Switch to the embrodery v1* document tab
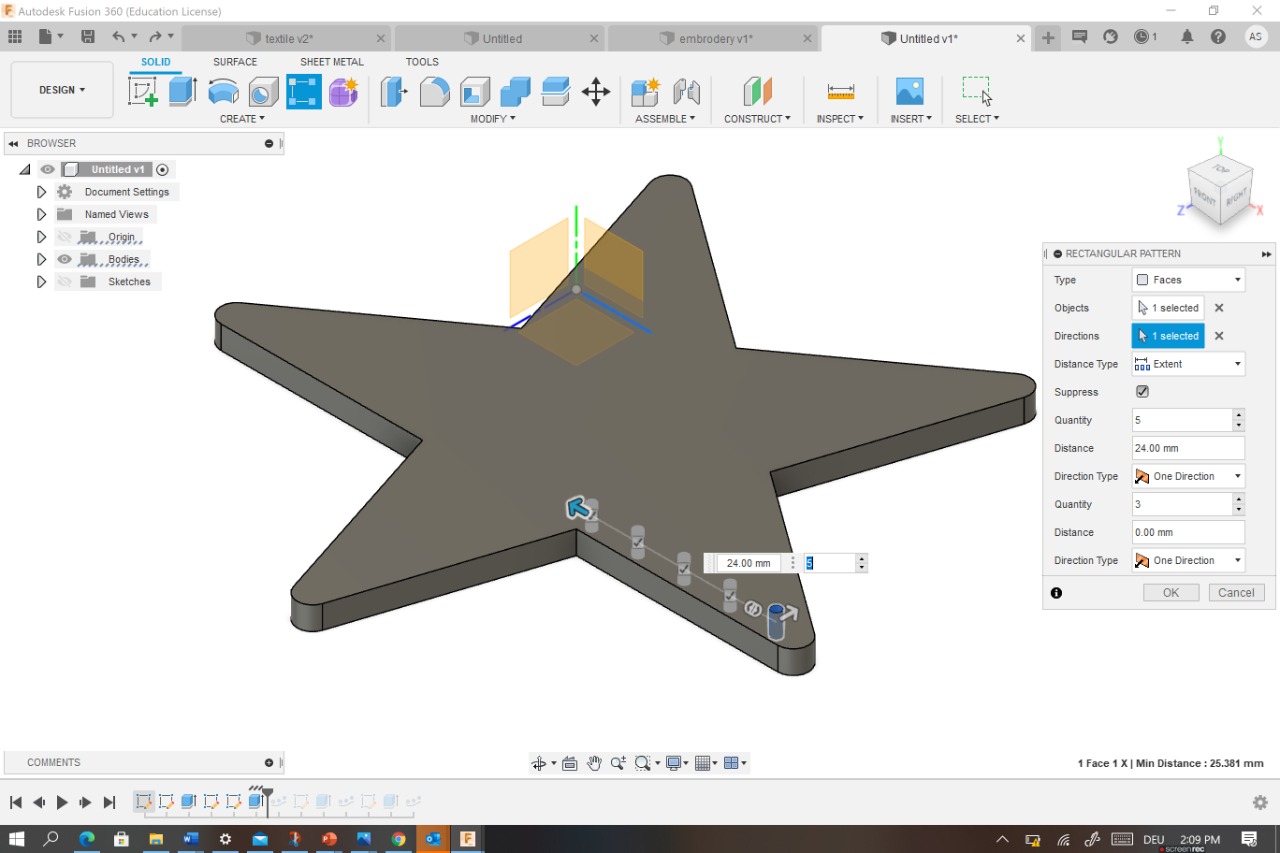The image size is (1280, 853). click(x=714, y=38)
